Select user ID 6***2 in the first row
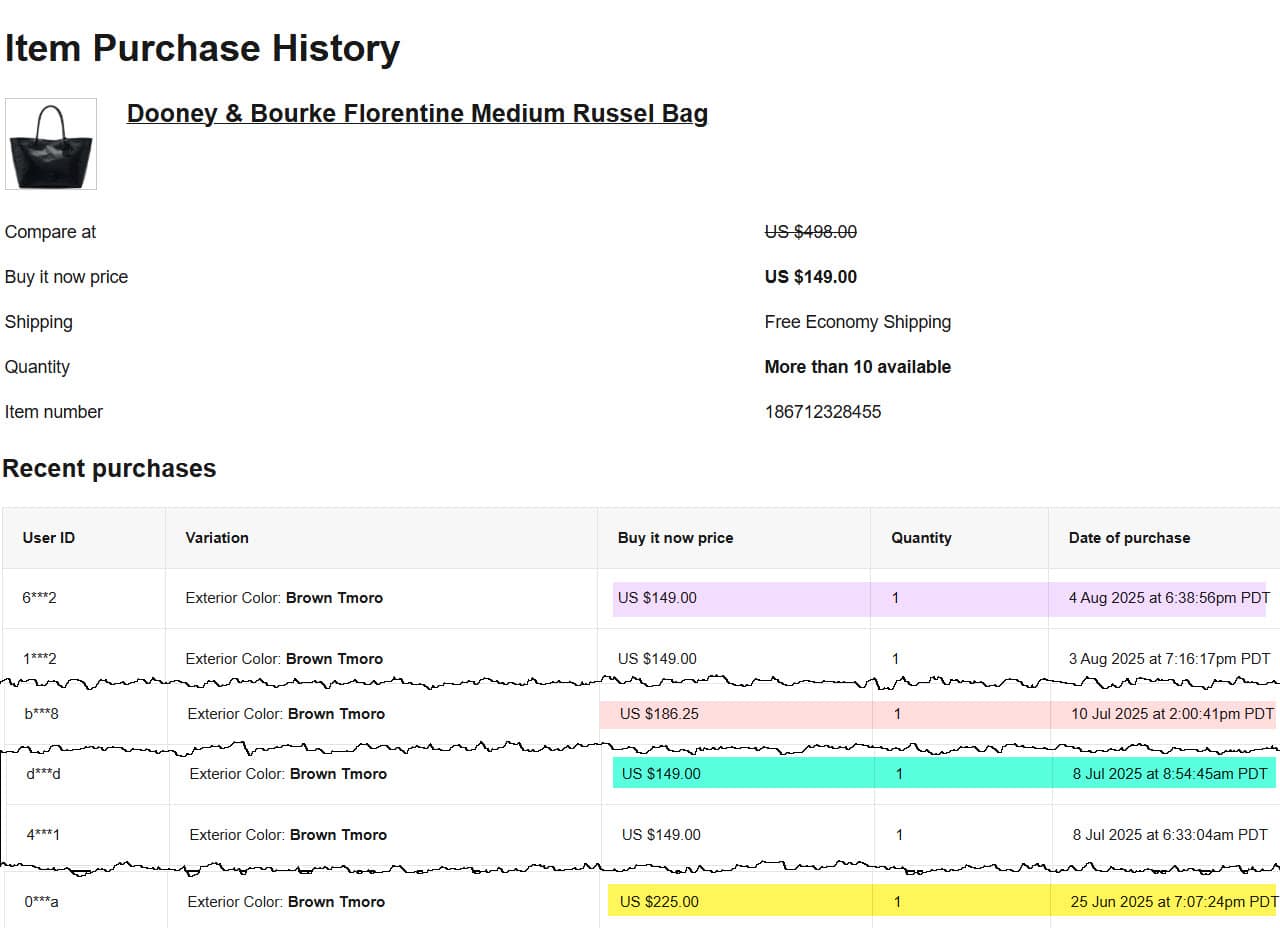Screen dimensions: 1280x928 tap(40, 598)
